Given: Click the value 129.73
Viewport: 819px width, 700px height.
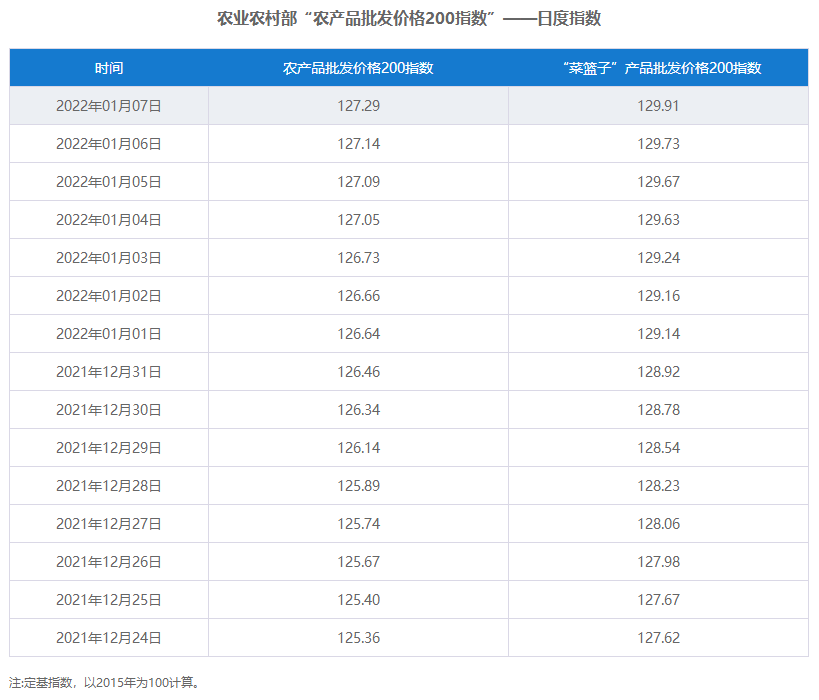Looking at the screenshot, I should [x=658, y=144].
